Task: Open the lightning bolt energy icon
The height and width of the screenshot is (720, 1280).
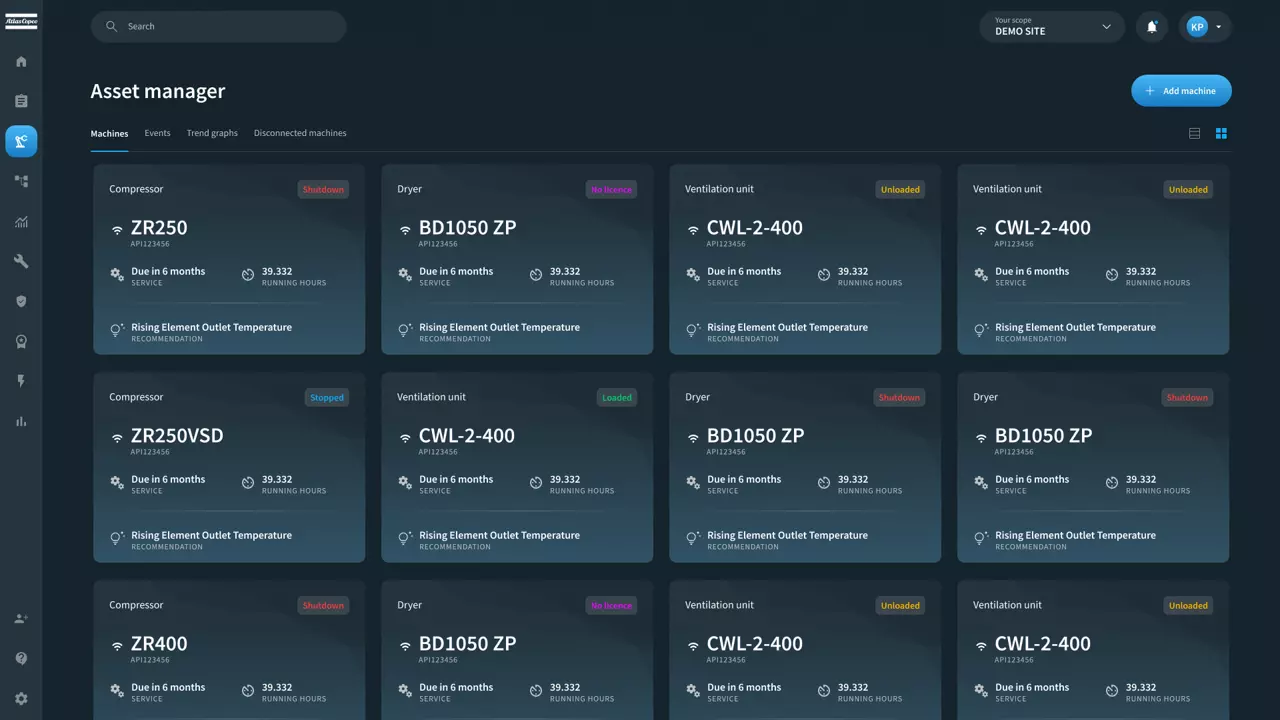Action: pyautogui.click(x=21, y=381)
